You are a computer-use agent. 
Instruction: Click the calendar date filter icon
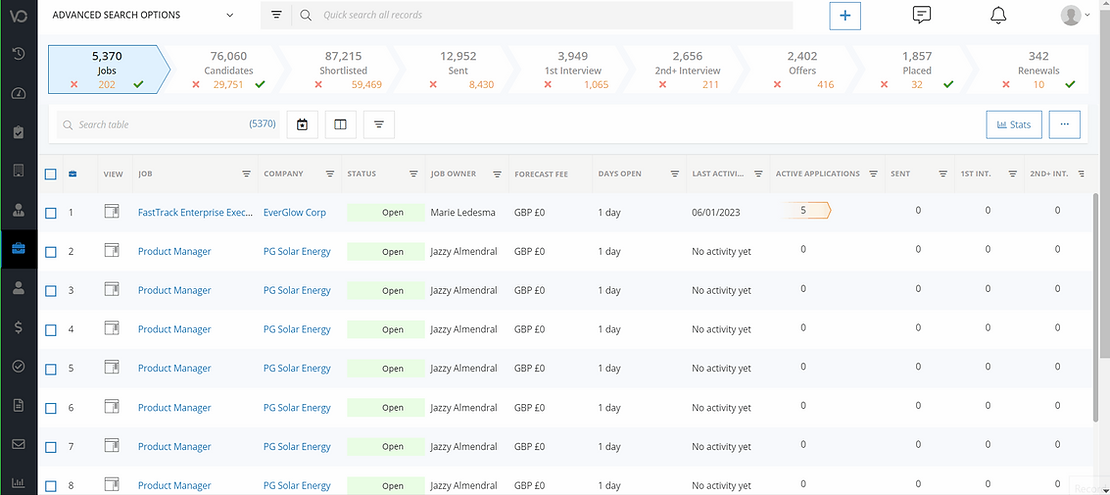(301, 124)
